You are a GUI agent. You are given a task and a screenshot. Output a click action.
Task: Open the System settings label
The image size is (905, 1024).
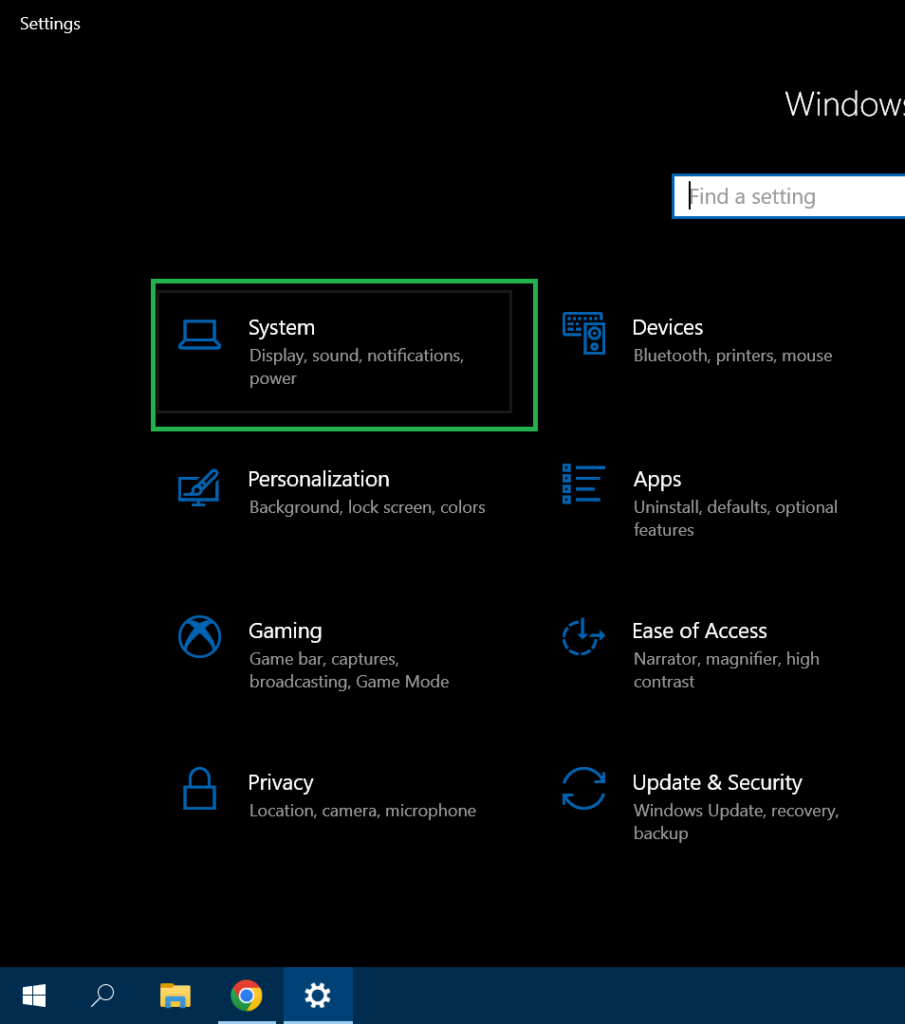click(281, 328)
